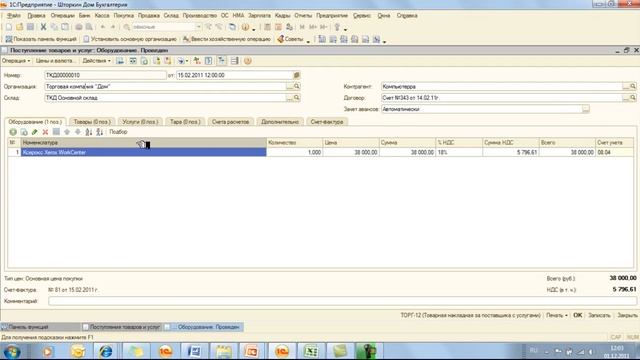
Task: Click the Комментарий input field
Action: pyautogui.click(x=342, y=301)
